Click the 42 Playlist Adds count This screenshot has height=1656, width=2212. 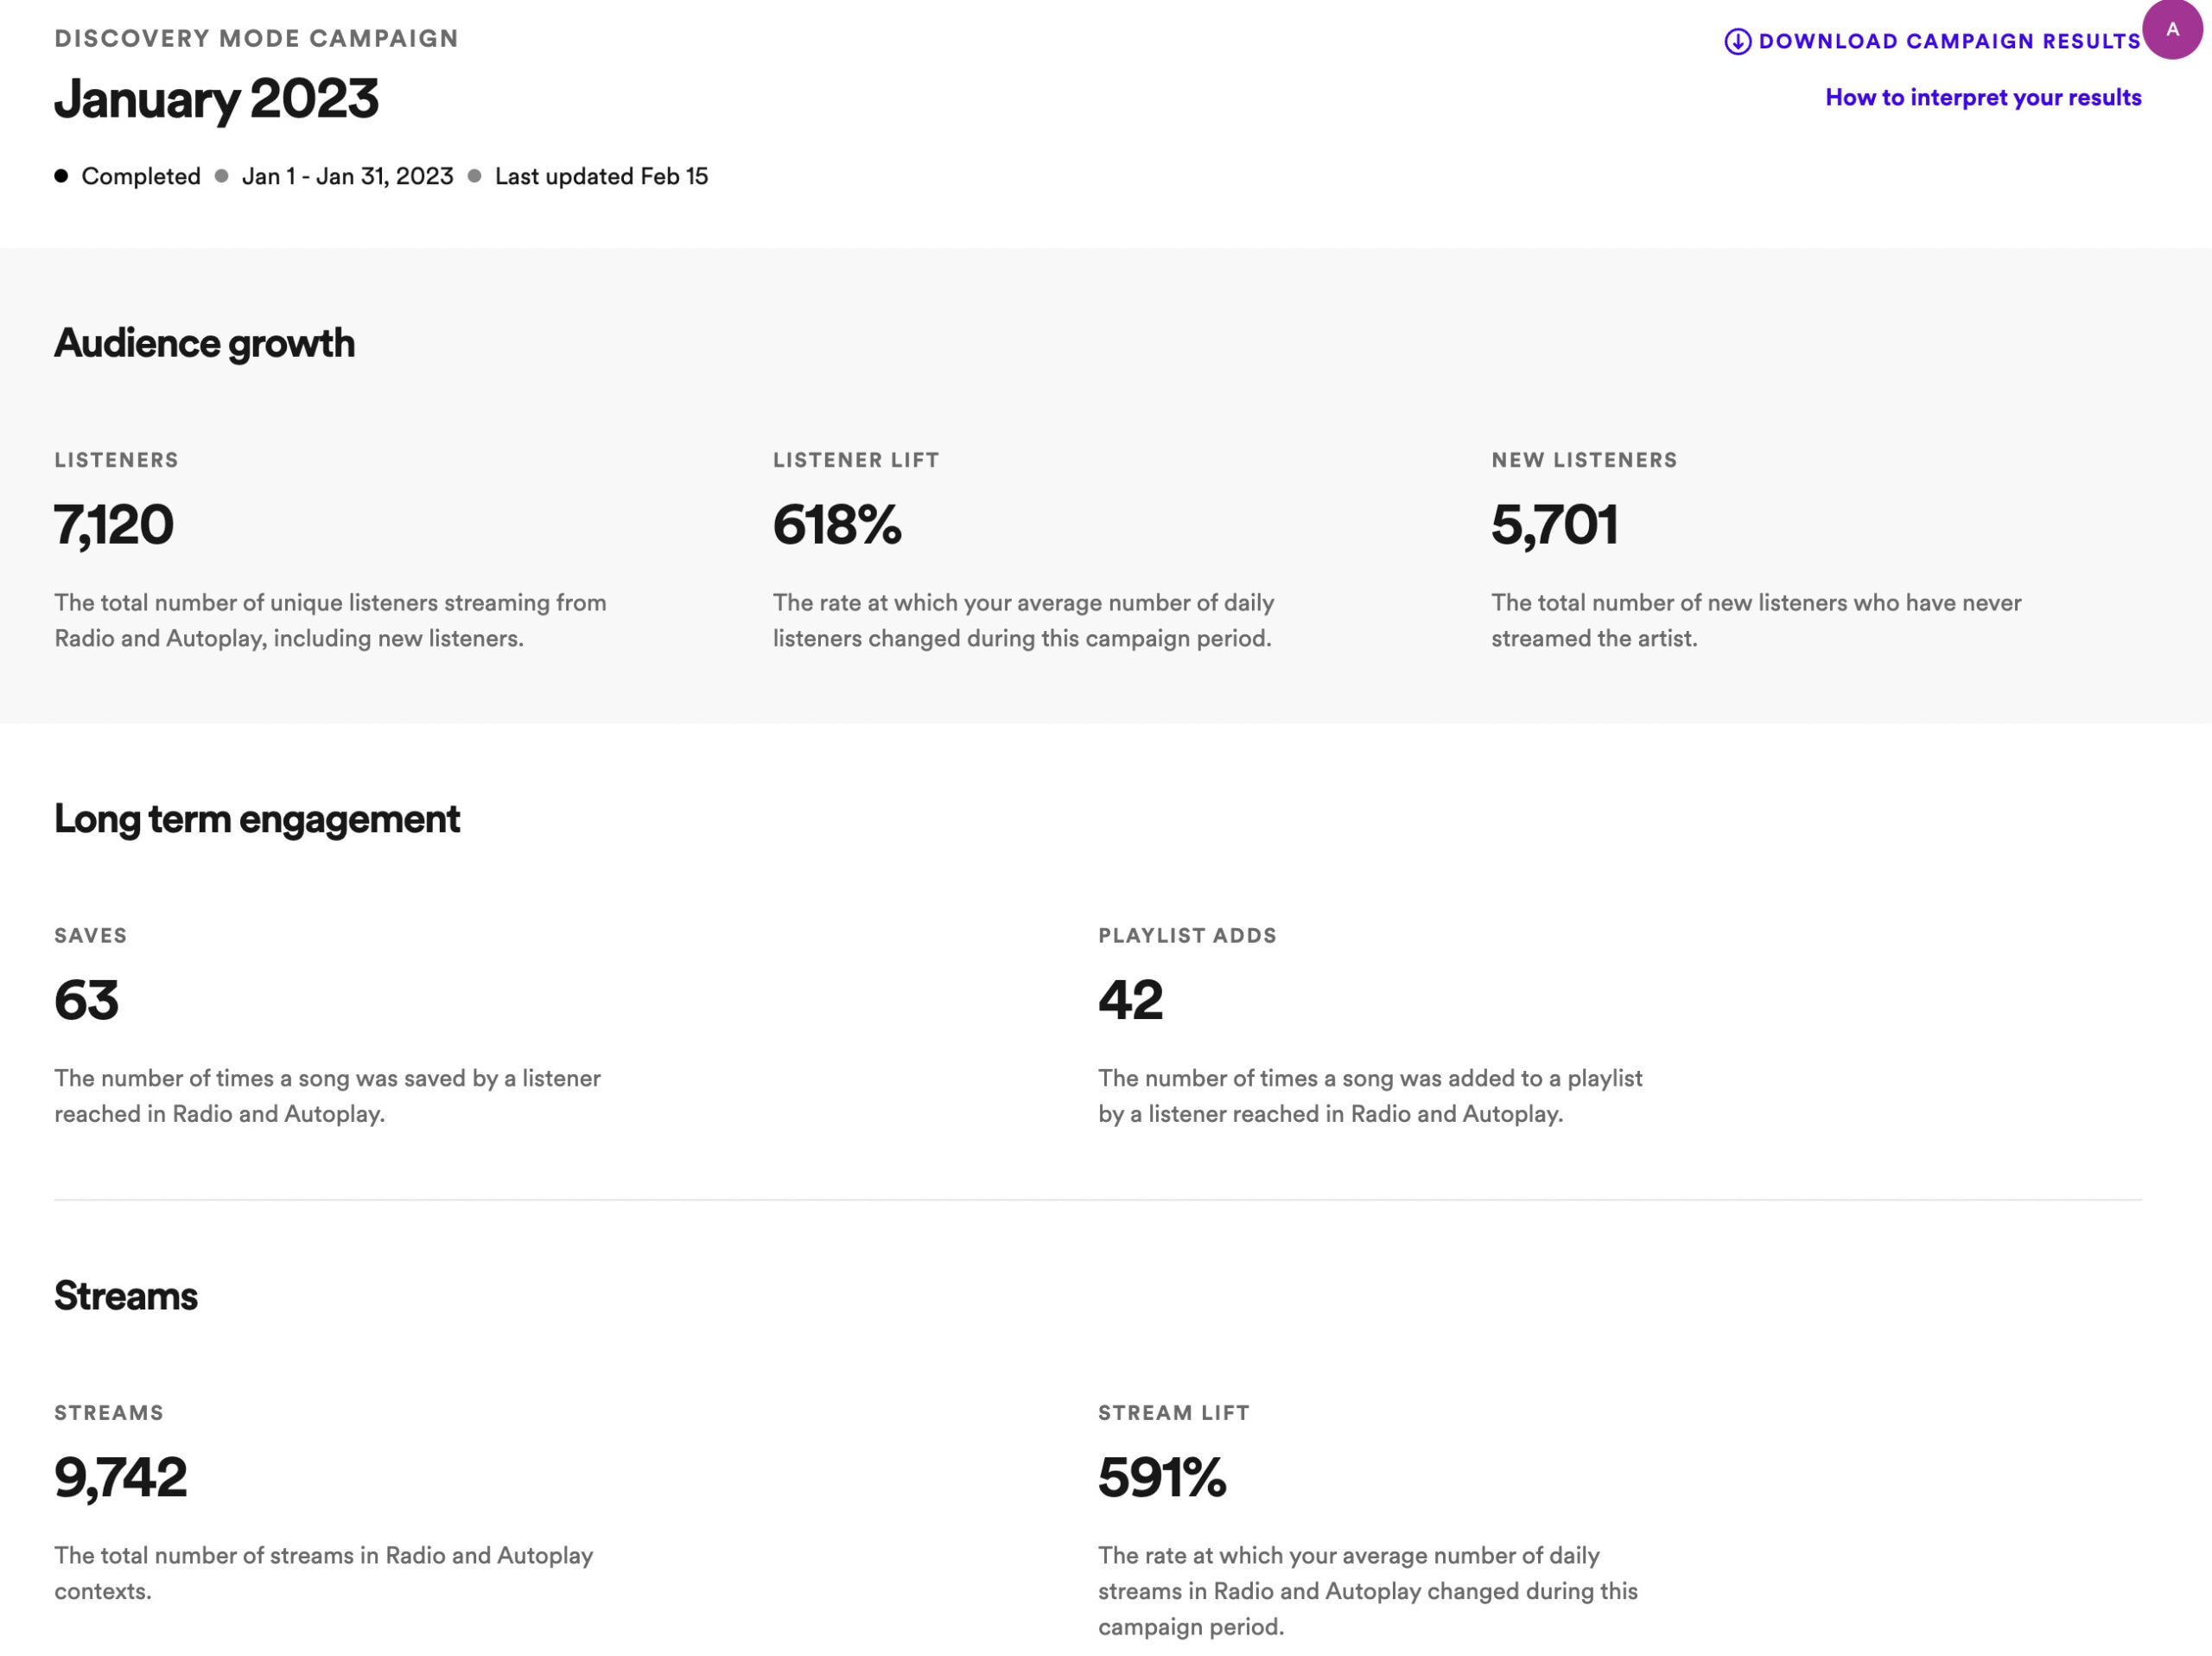[x=1130, y=1000]
